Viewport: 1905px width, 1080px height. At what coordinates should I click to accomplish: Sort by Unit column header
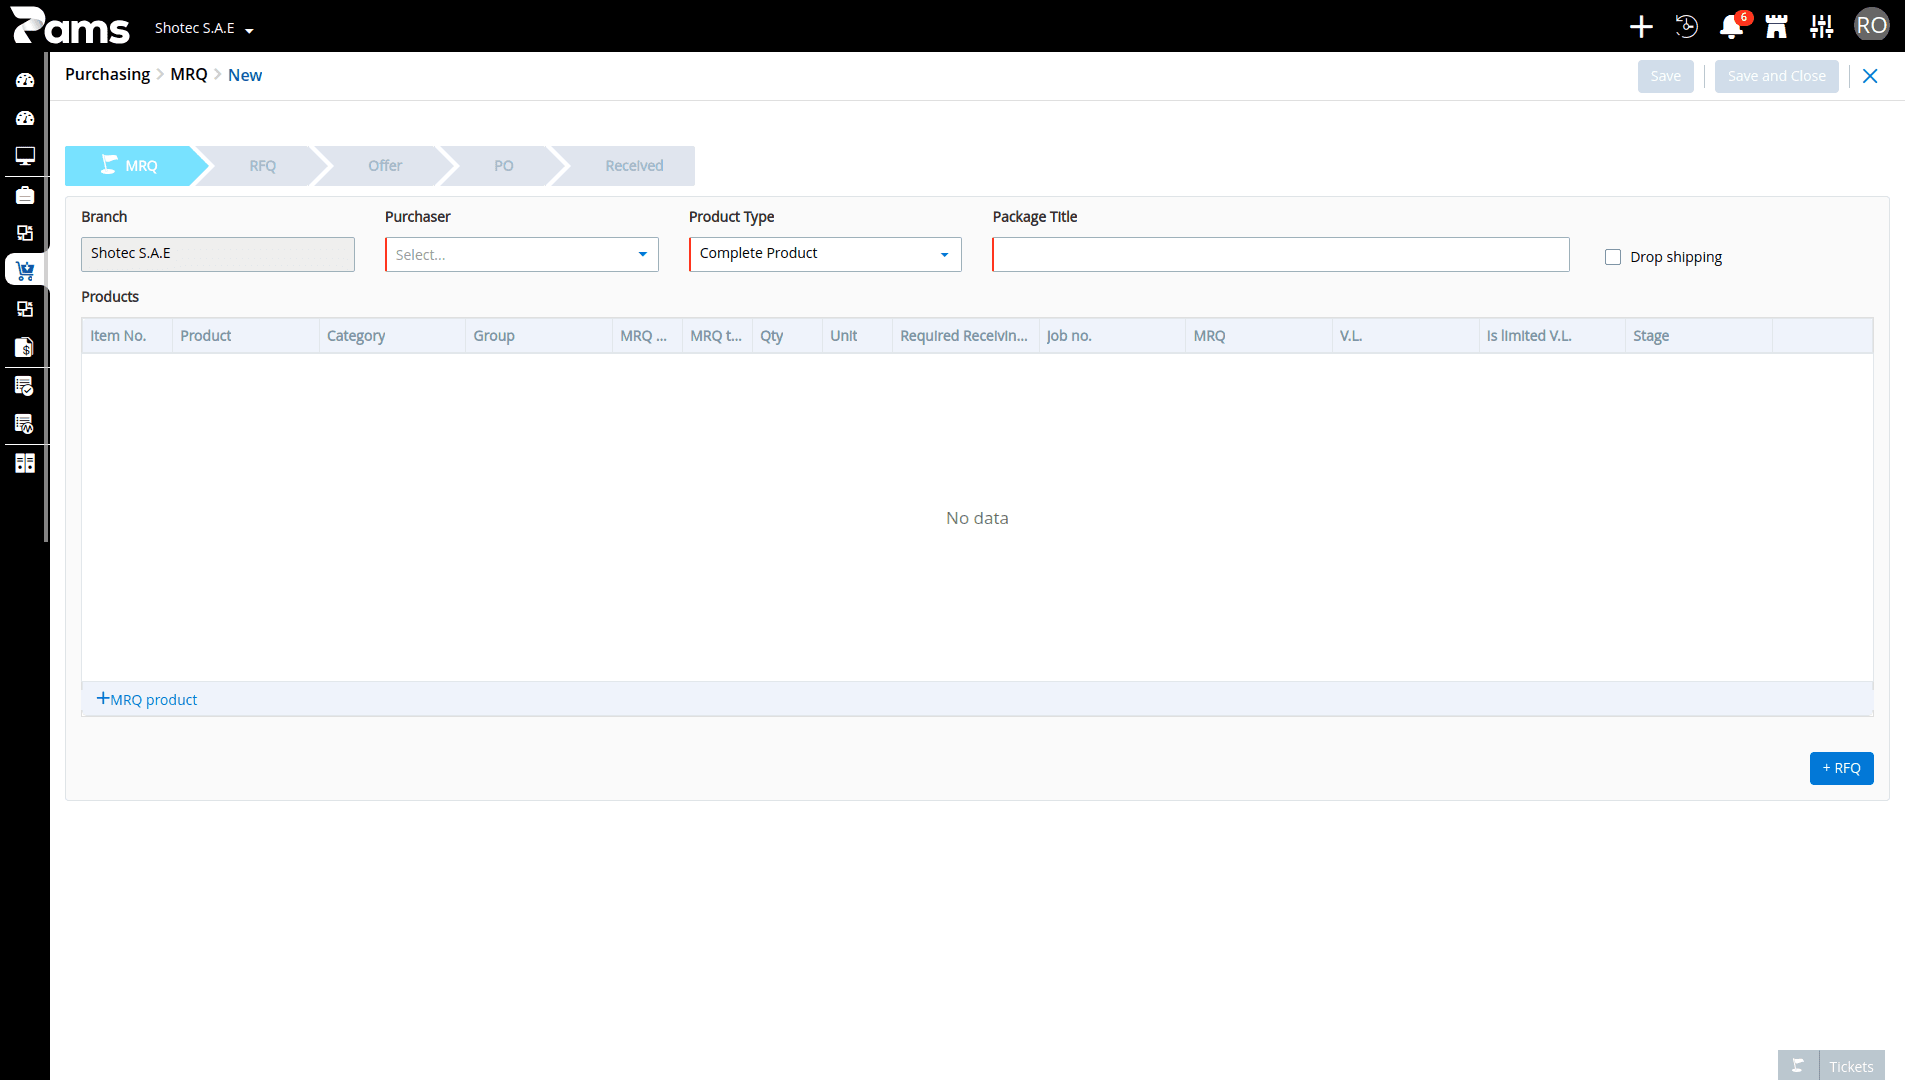pyautogui.click(x=857, y=336)
